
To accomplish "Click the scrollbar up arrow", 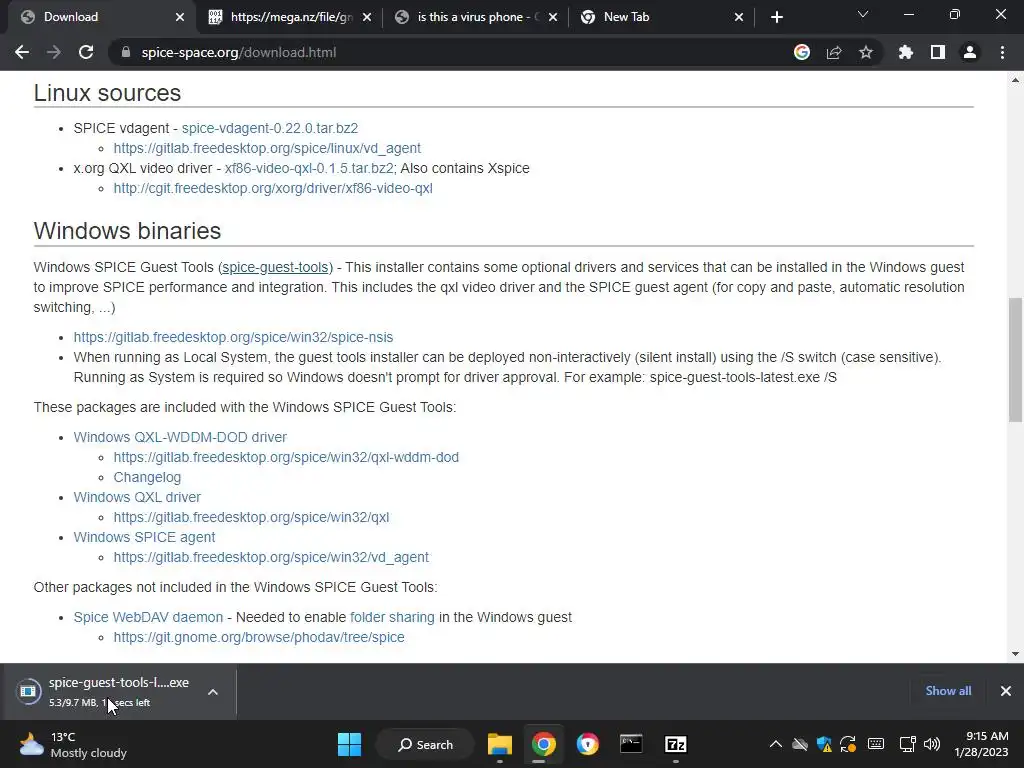I will [1015, 80].
